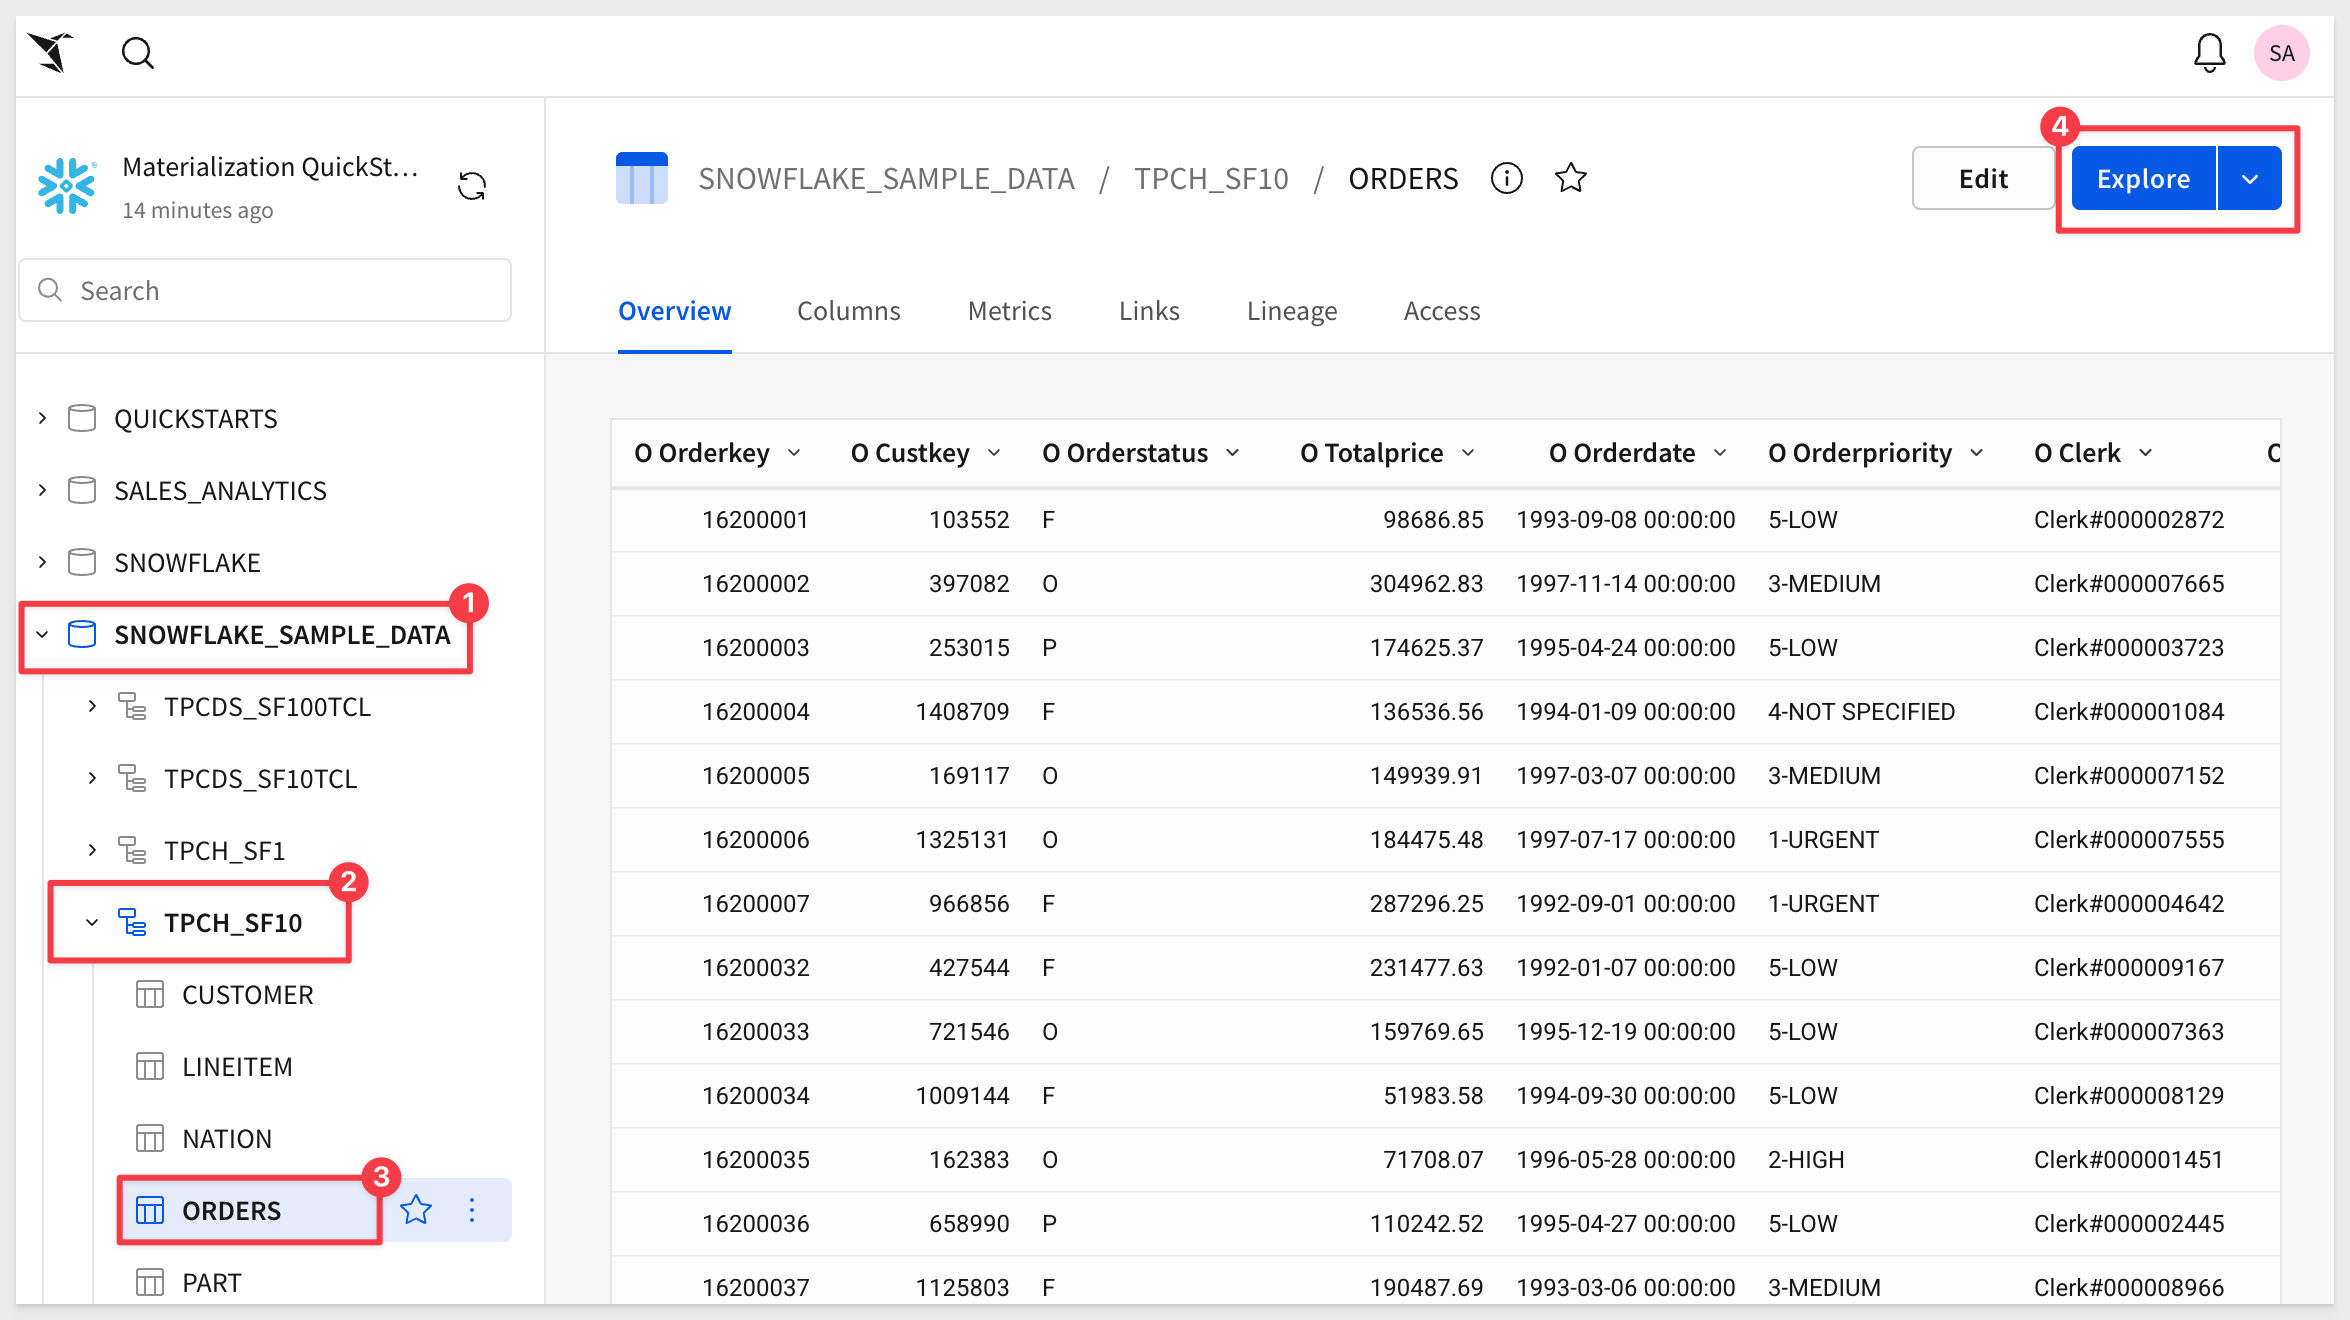
Task: Expand the TPCDS_SF100TCL schema
Action: 92,706
